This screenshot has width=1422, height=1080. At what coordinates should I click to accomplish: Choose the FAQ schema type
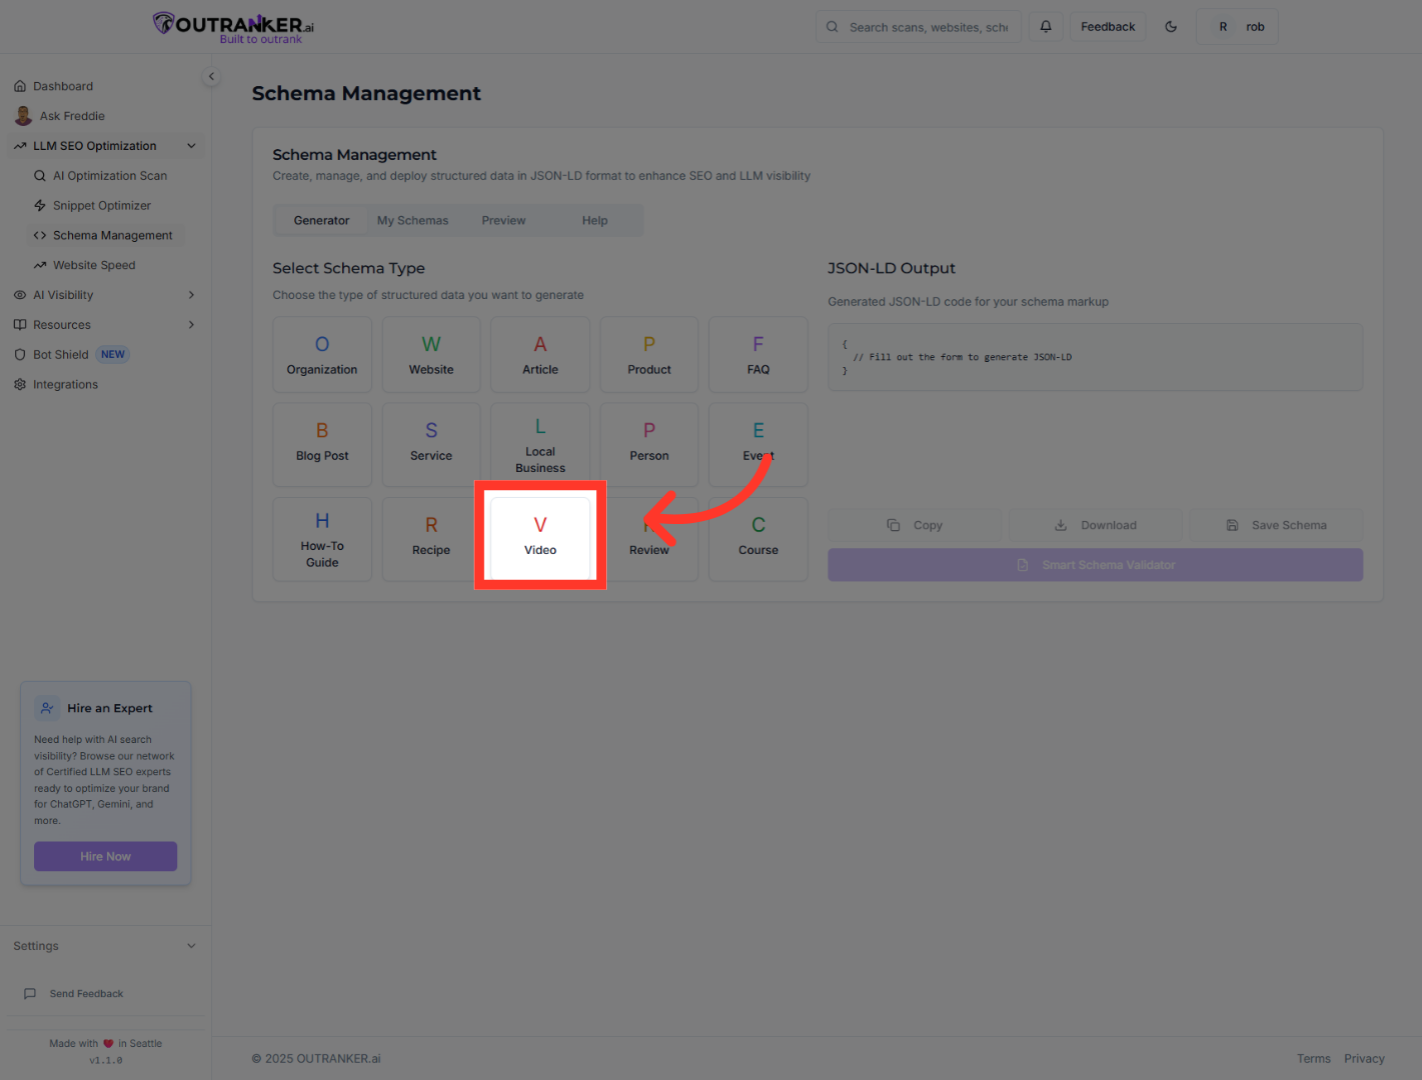pyautogui.click(x=758, y=355)
